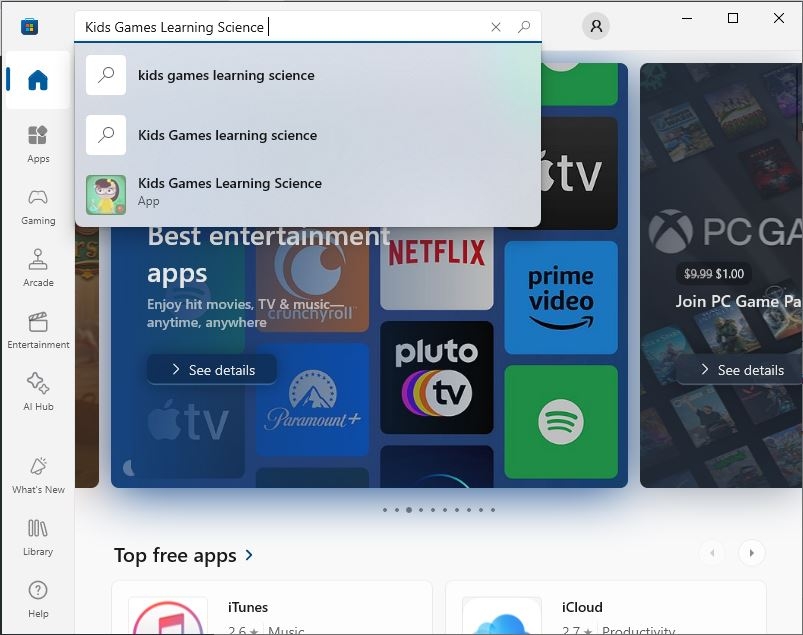The width and height of the screenshot is (803, 635).
Task: Click the $1.00 price on PC Game Pass
Action: pyautogui.click(x=730, y=274)
